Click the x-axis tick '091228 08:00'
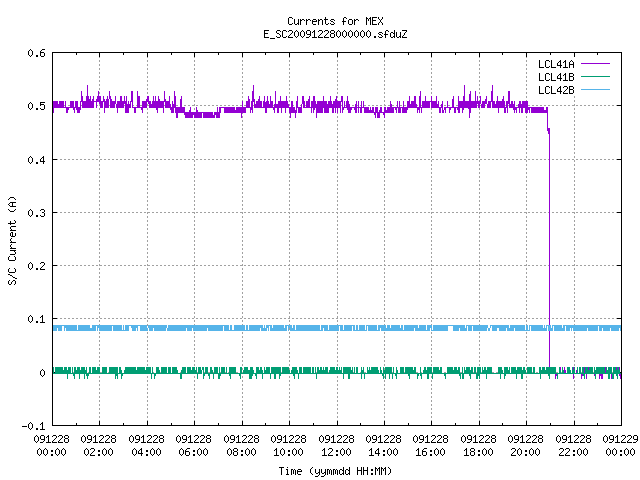 point(241,446)
